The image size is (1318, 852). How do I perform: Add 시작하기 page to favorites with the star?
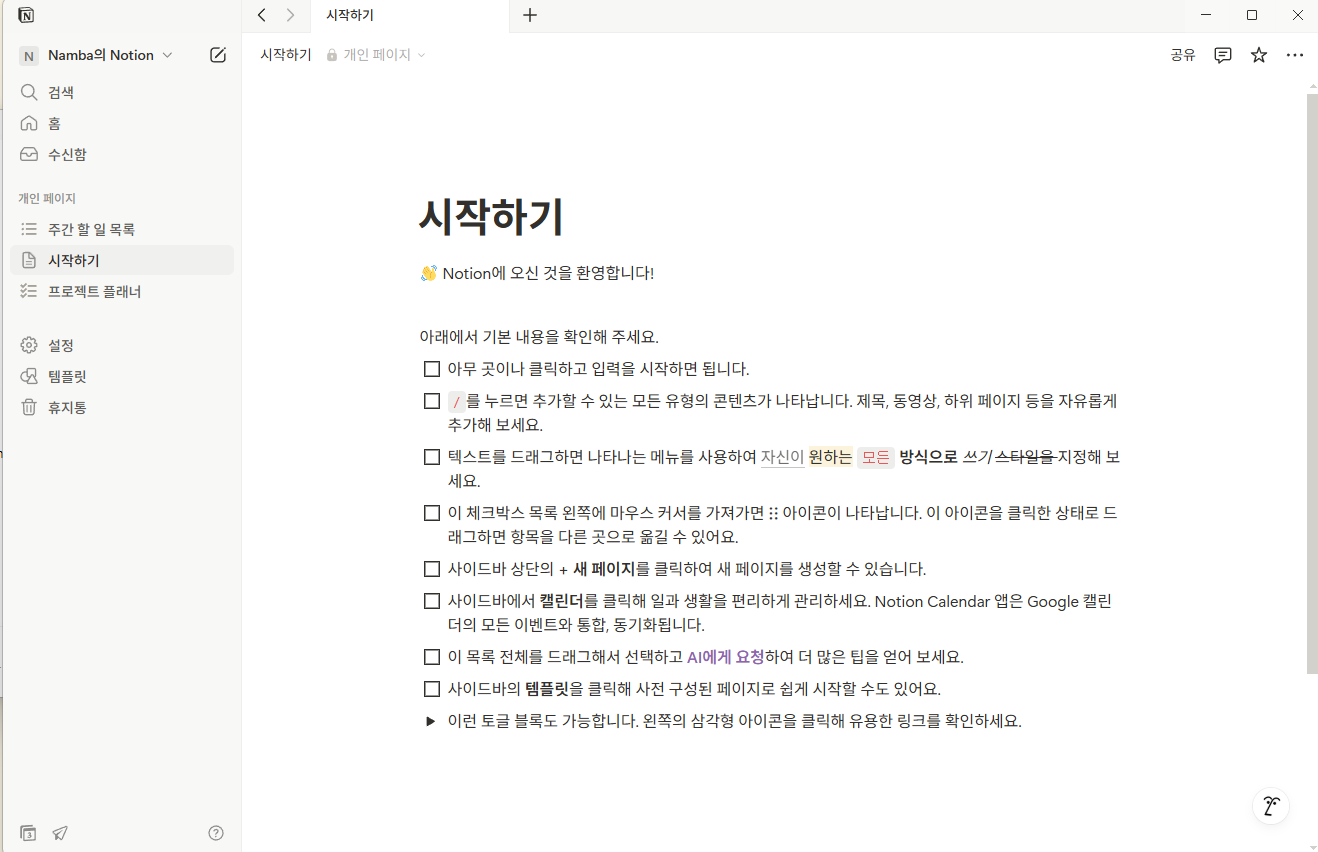click(x=1258, y=55)
